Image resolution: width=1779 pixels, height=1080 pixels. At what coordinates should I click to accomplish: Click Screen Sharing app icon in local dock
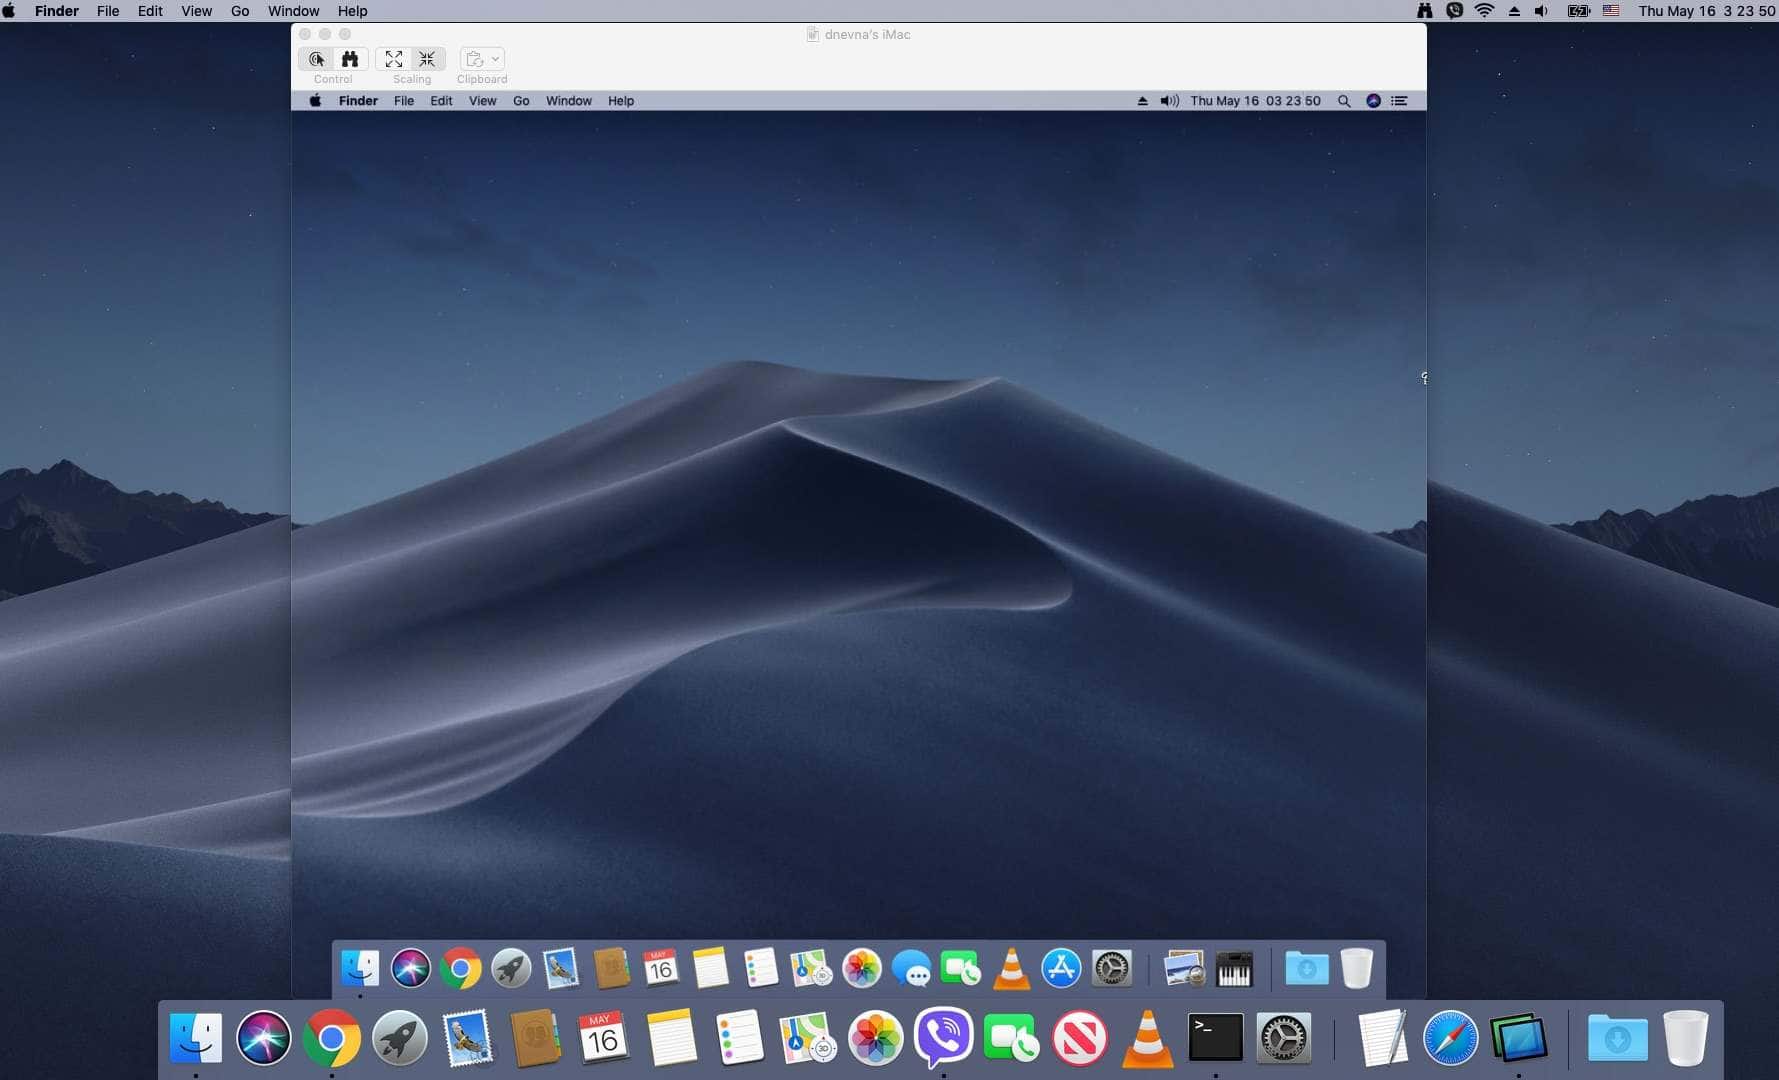click(1518, 1038)
